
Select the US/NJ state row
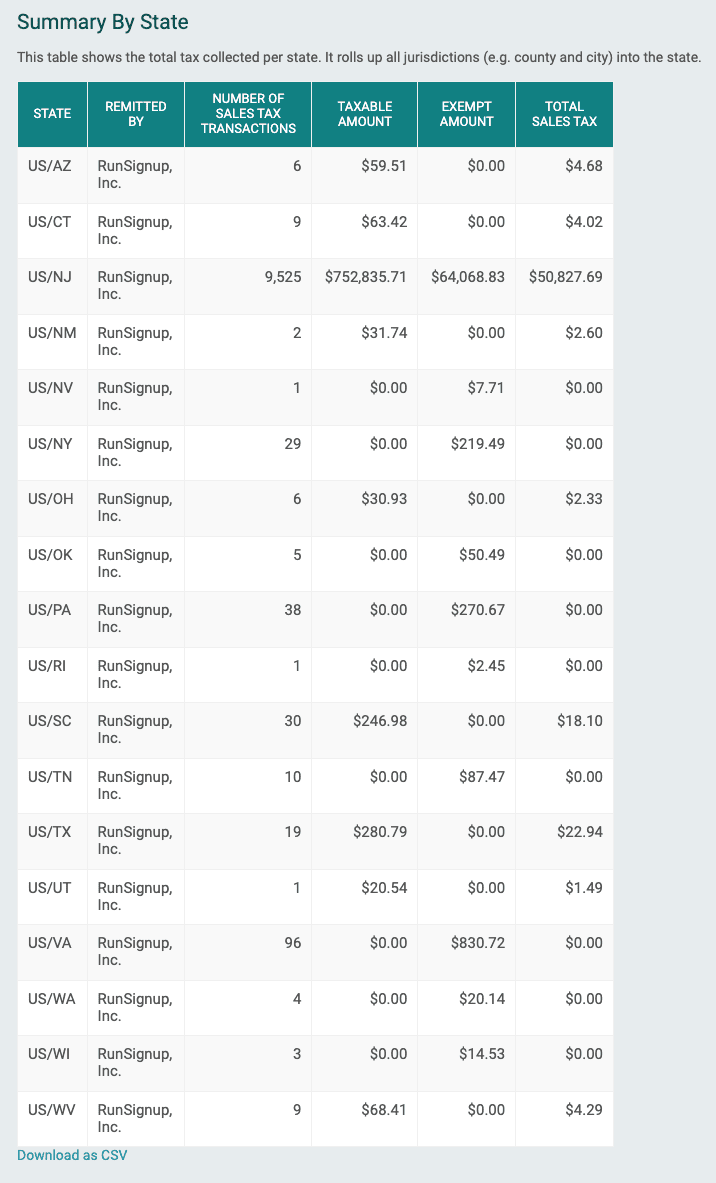pyautogui.click(x=51, y=276)
